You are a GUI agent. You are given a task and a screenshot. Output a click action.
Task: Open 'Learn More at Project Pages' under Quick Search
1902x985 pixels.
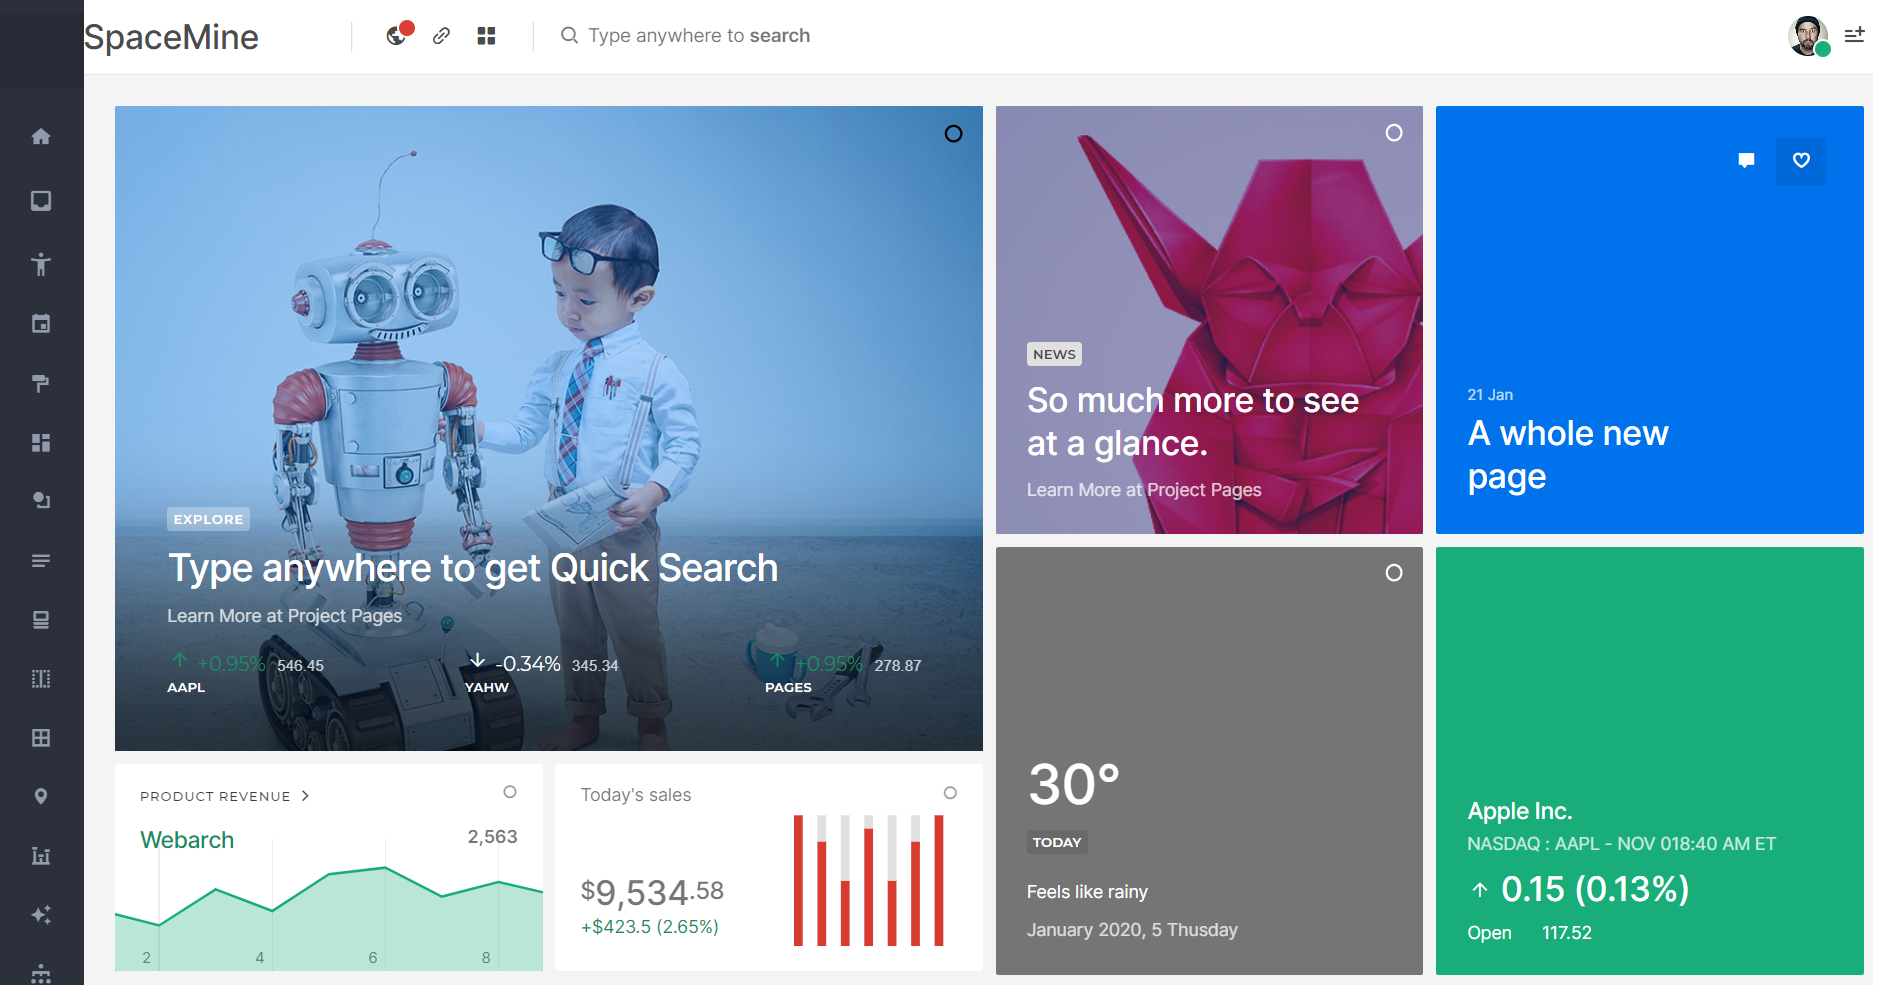point(284,616)
